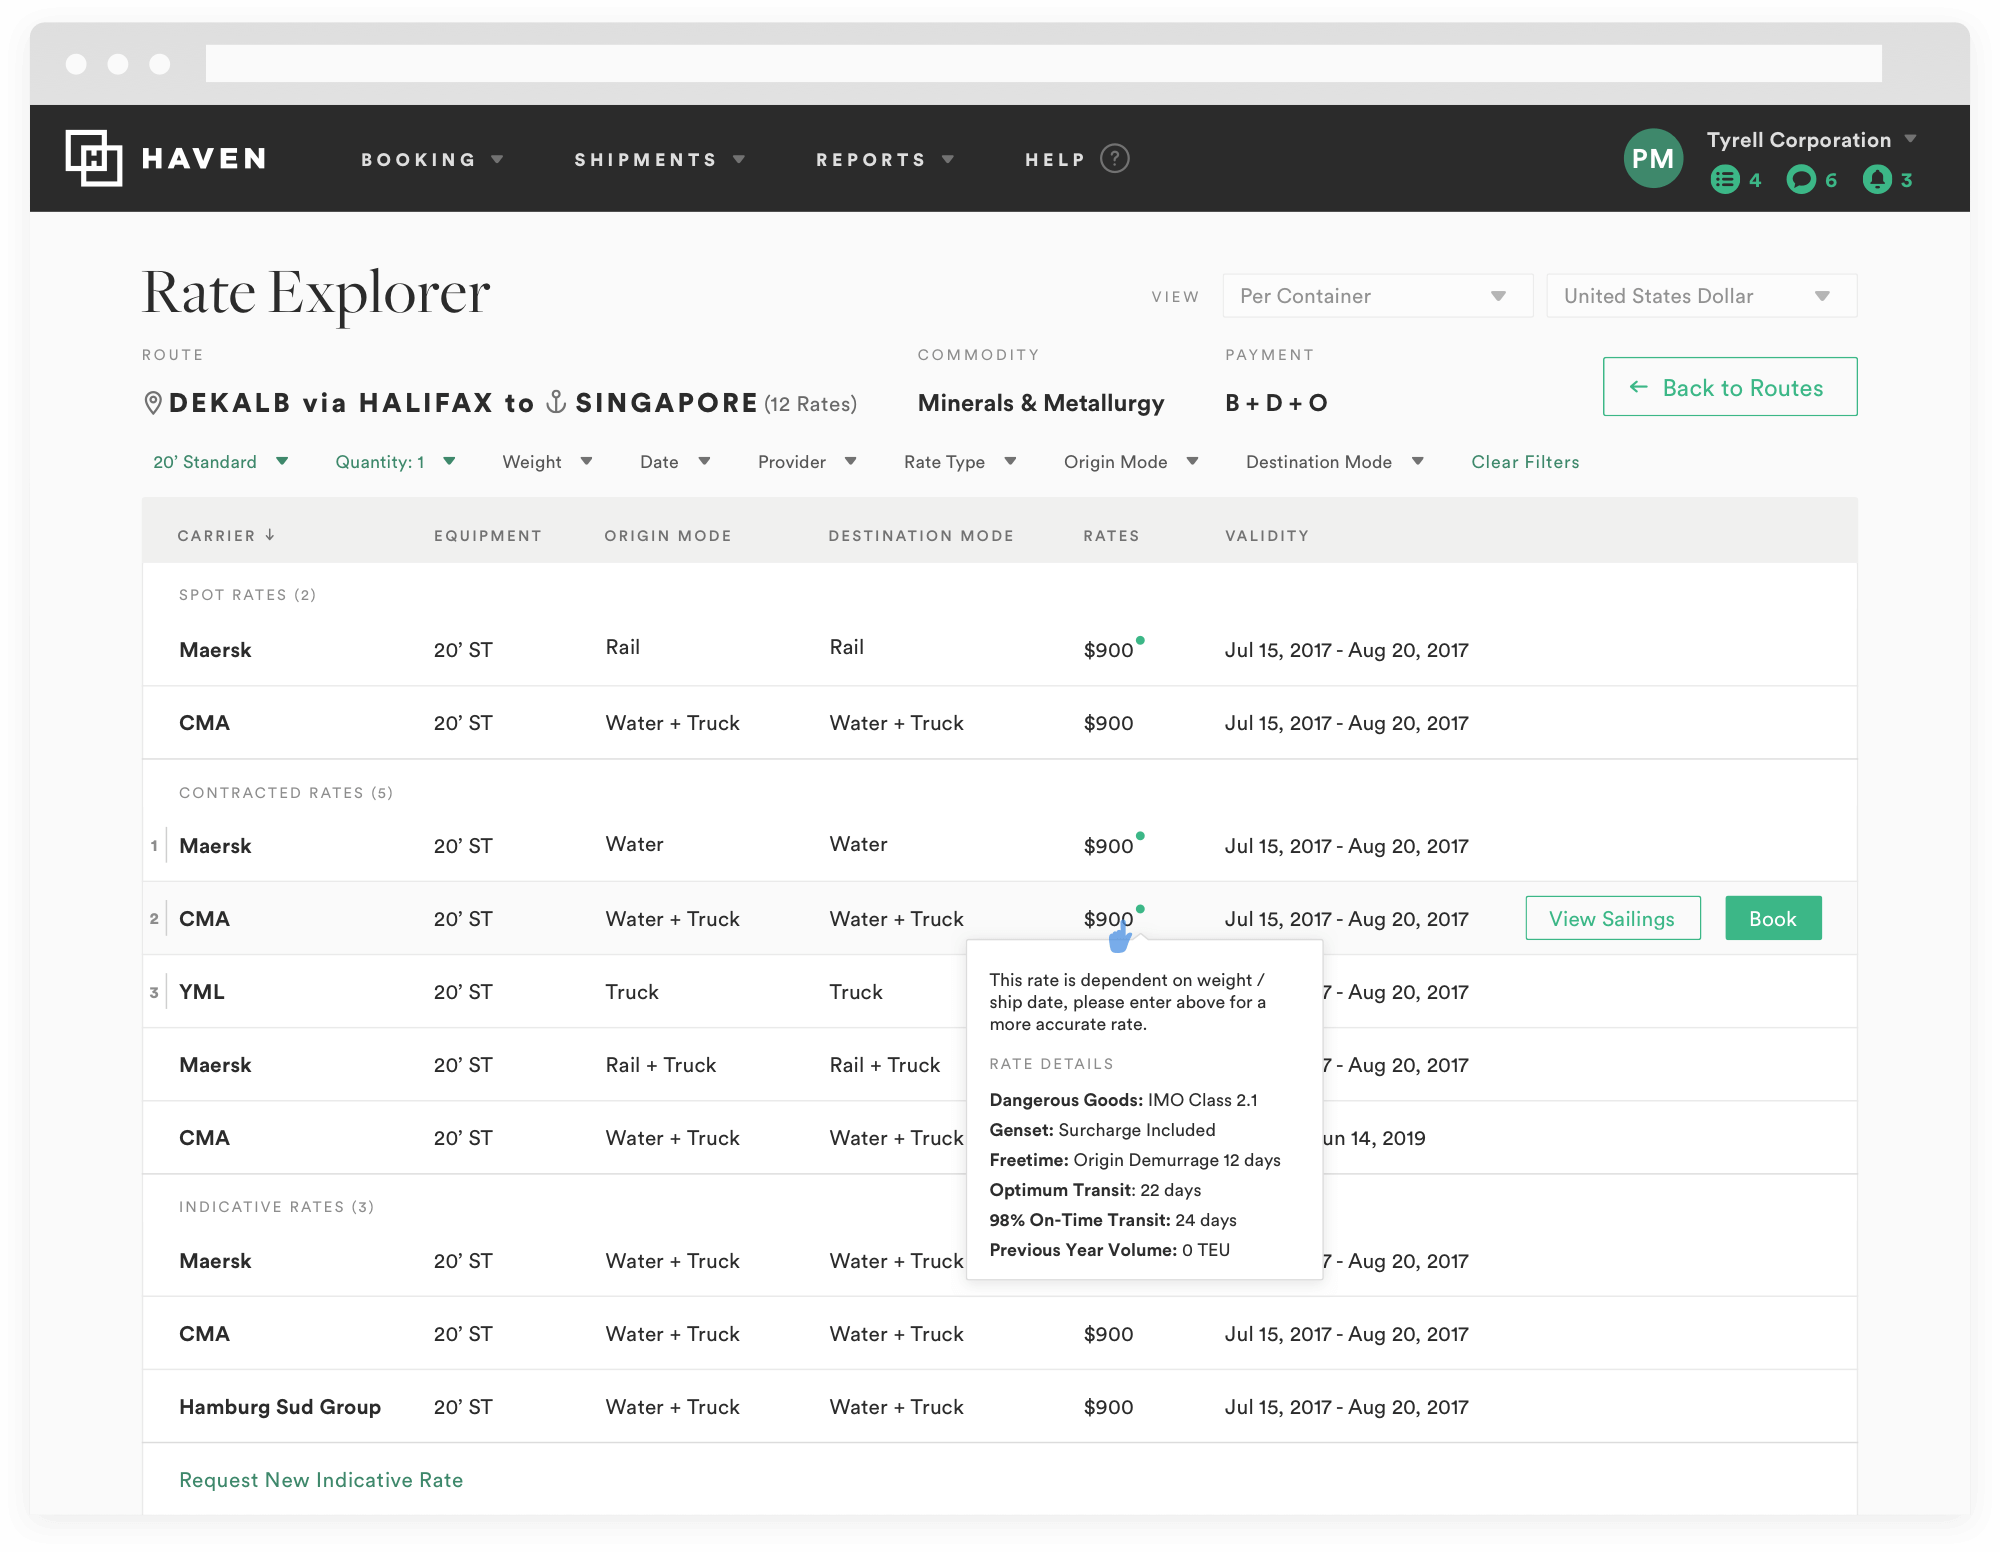Screen dimensions: 2000x1552
Task: Open the Provider filter dropdown
Action: coord(807,462)
